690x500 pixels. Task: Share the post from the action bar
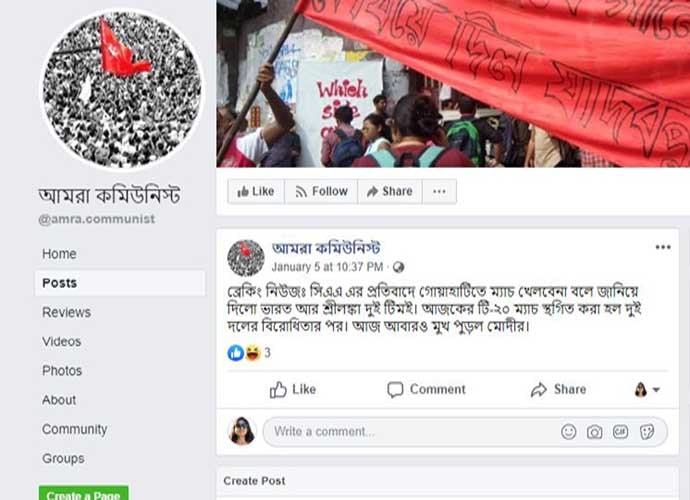[558, 390]
